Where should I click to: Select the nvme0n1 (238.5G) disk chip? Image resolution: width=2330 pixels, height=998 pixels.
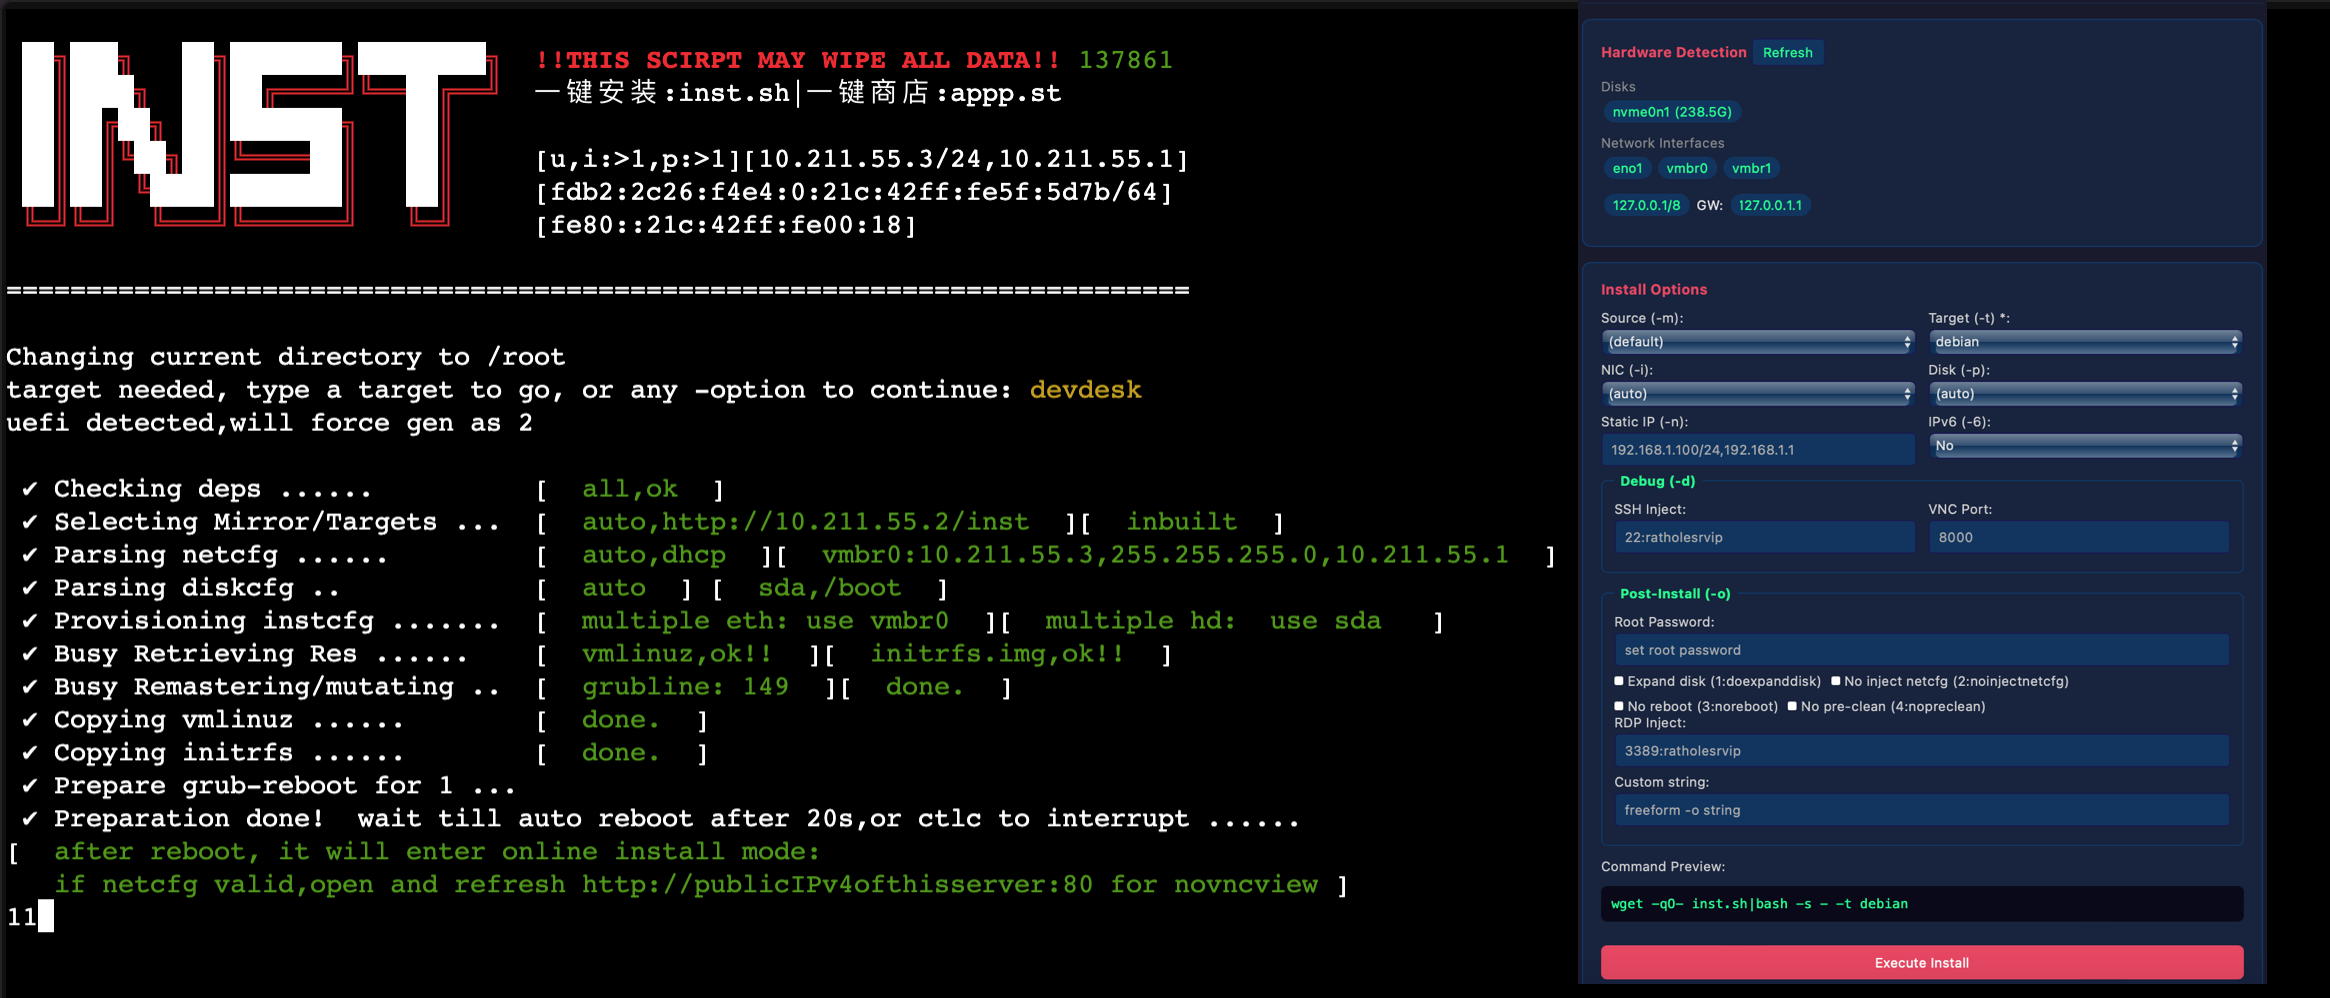pyautogui.click(x=1672, y=112)
